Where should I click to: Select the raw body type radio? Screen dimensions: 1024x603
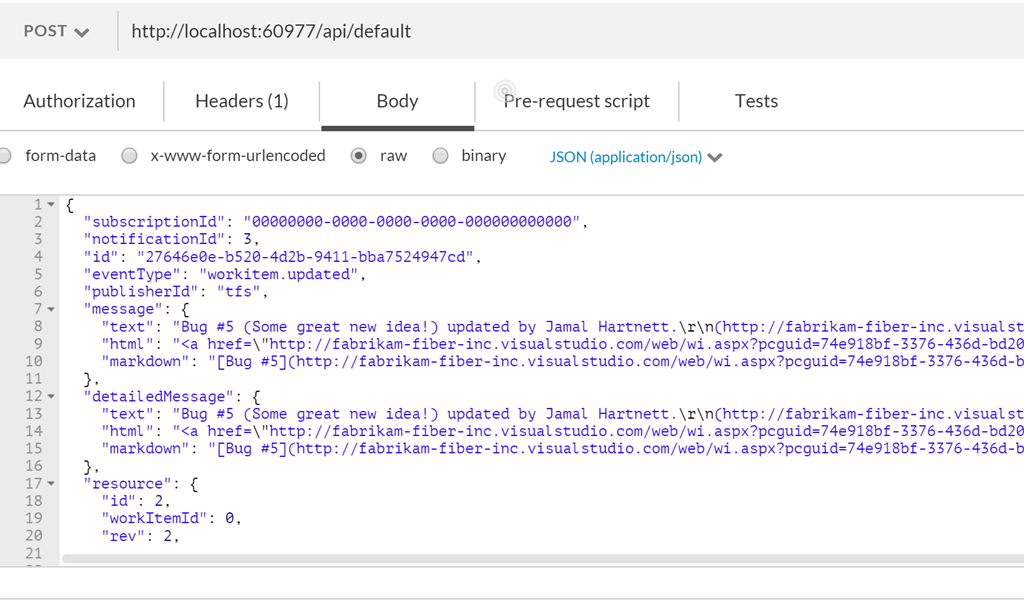[x=359, y=156]
